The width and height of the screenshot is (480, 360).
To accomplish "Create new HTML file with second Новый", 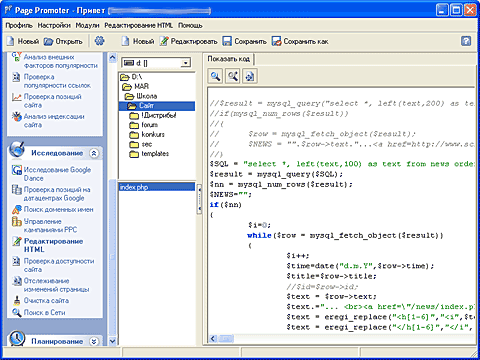I will (x=138, y=41).
